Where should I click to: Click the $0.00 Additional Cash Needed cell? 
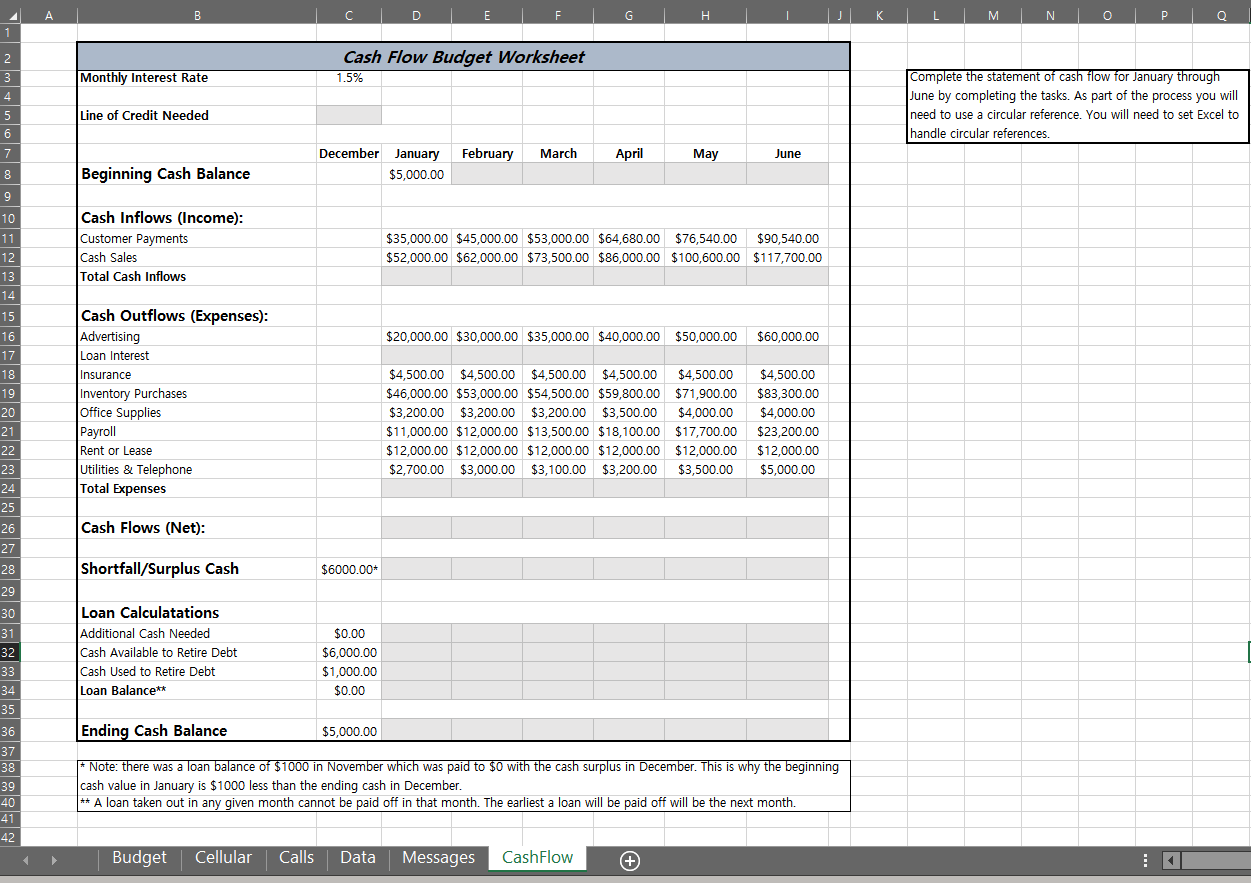click(349, 634)
